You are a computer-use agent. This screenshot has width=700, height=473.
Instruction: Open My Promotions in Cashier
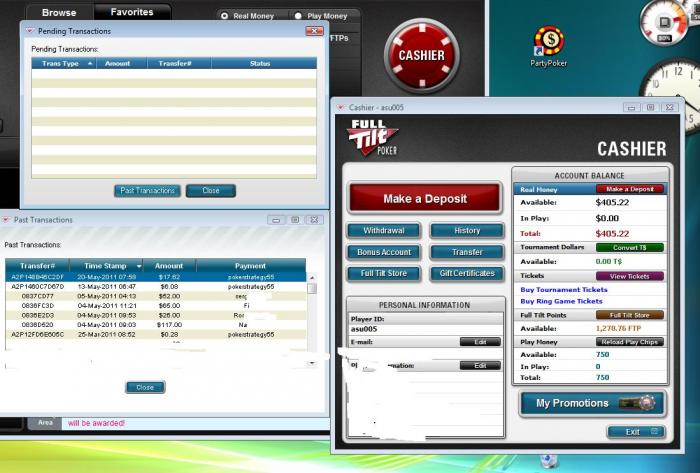click(x=592, y=403)
